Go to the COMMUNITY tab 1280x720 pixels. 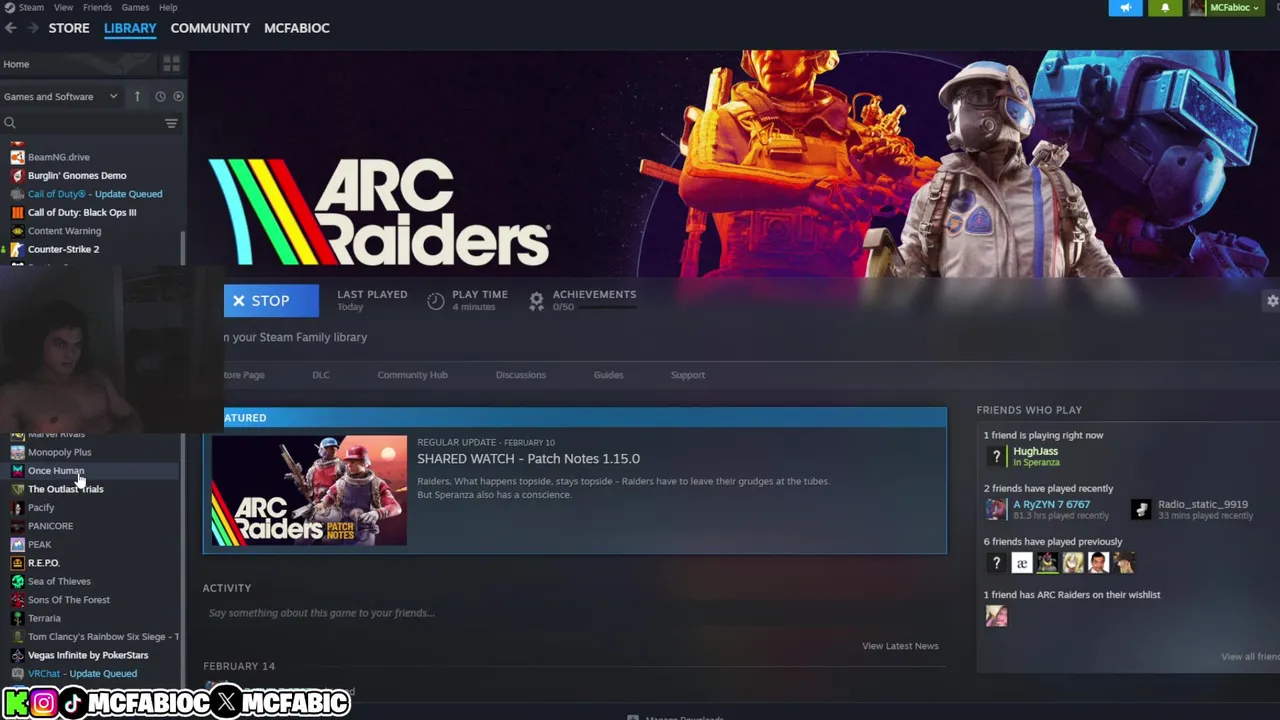point(210,28)
